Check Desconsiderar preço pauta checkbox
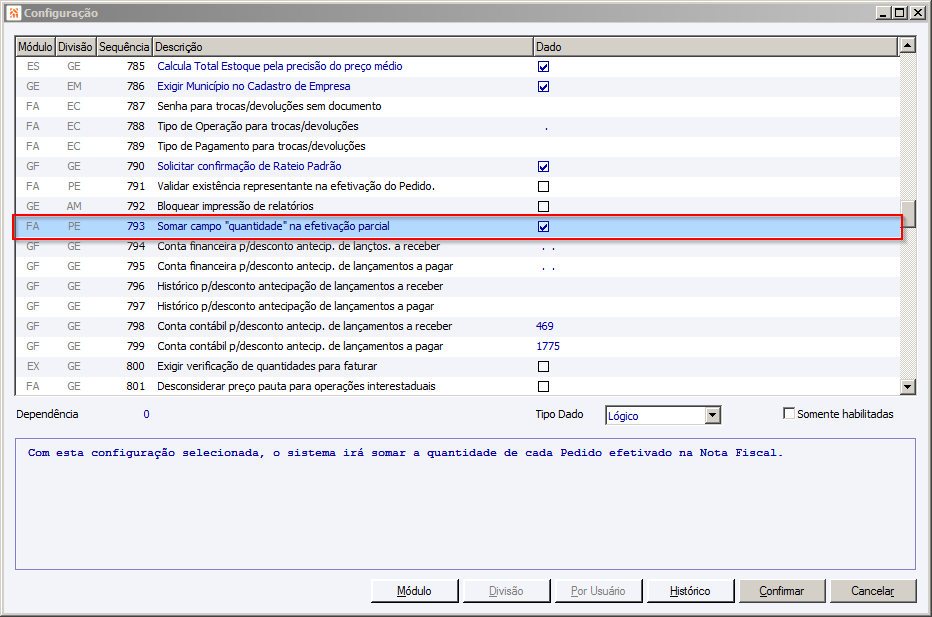 pyautogui.click(x=543, y=386)
